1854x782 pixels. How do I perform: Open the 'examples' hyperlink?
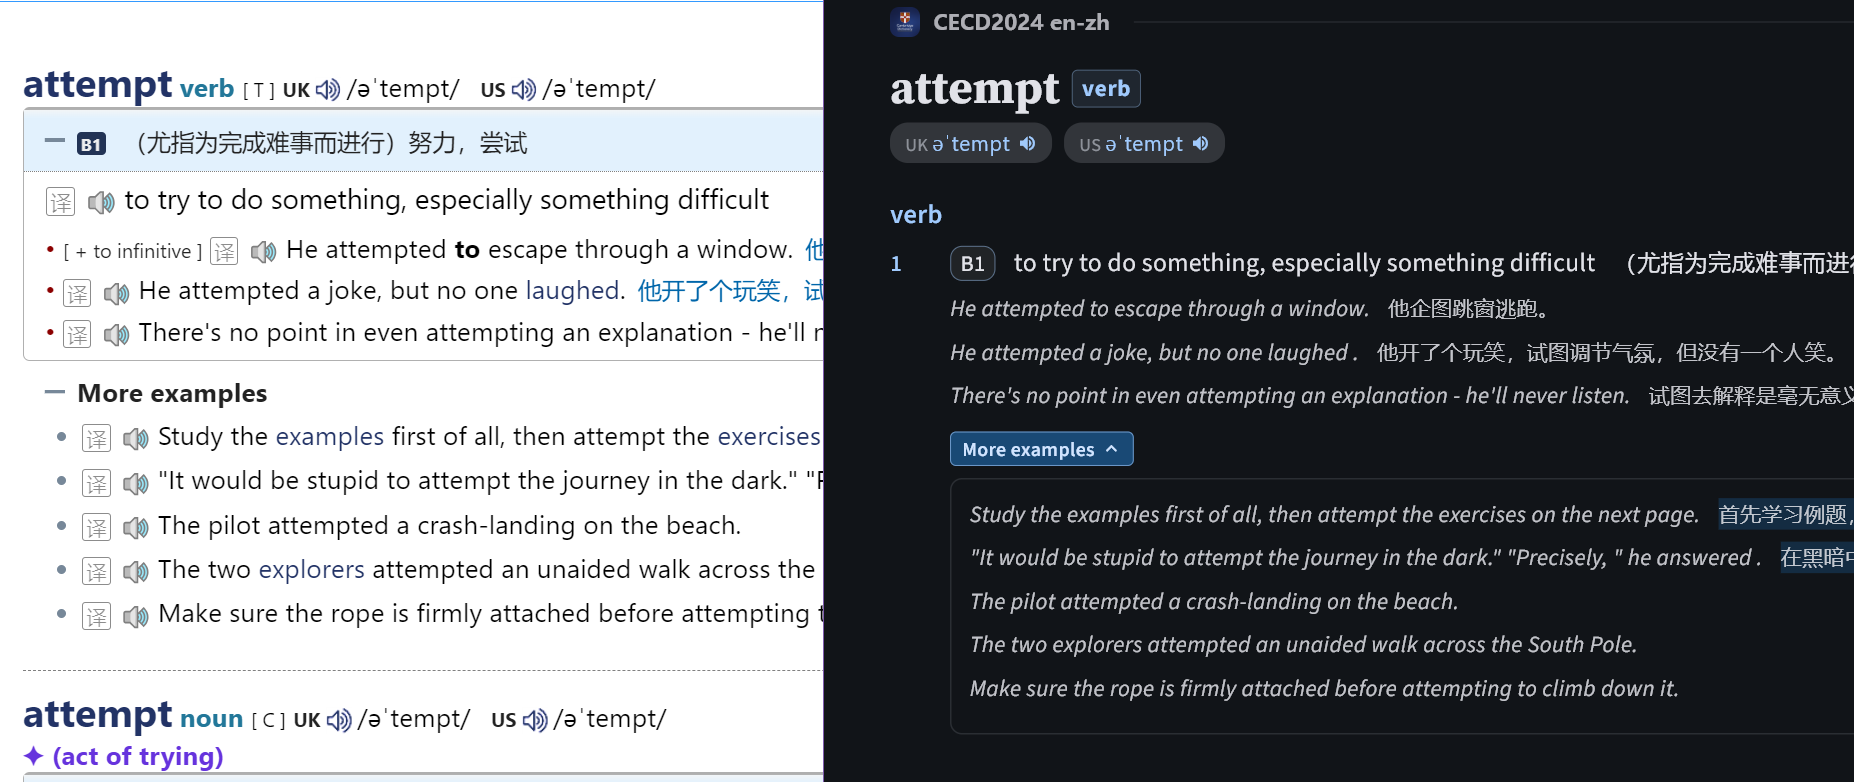click(x=329, y=437)
